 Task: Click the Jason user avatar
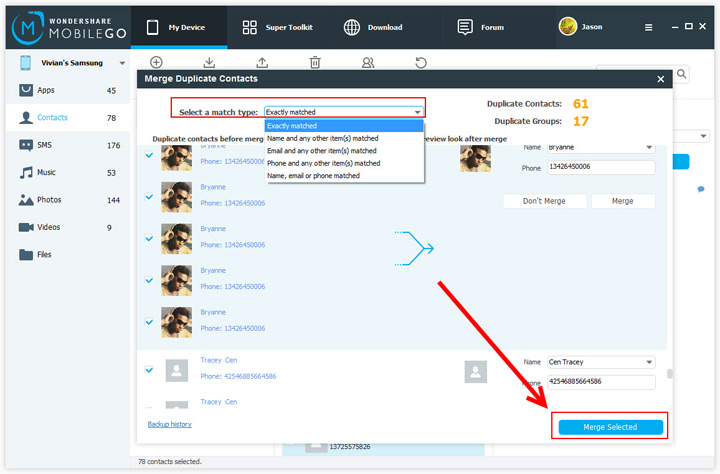pyautogui.click(x=568, y=27)
